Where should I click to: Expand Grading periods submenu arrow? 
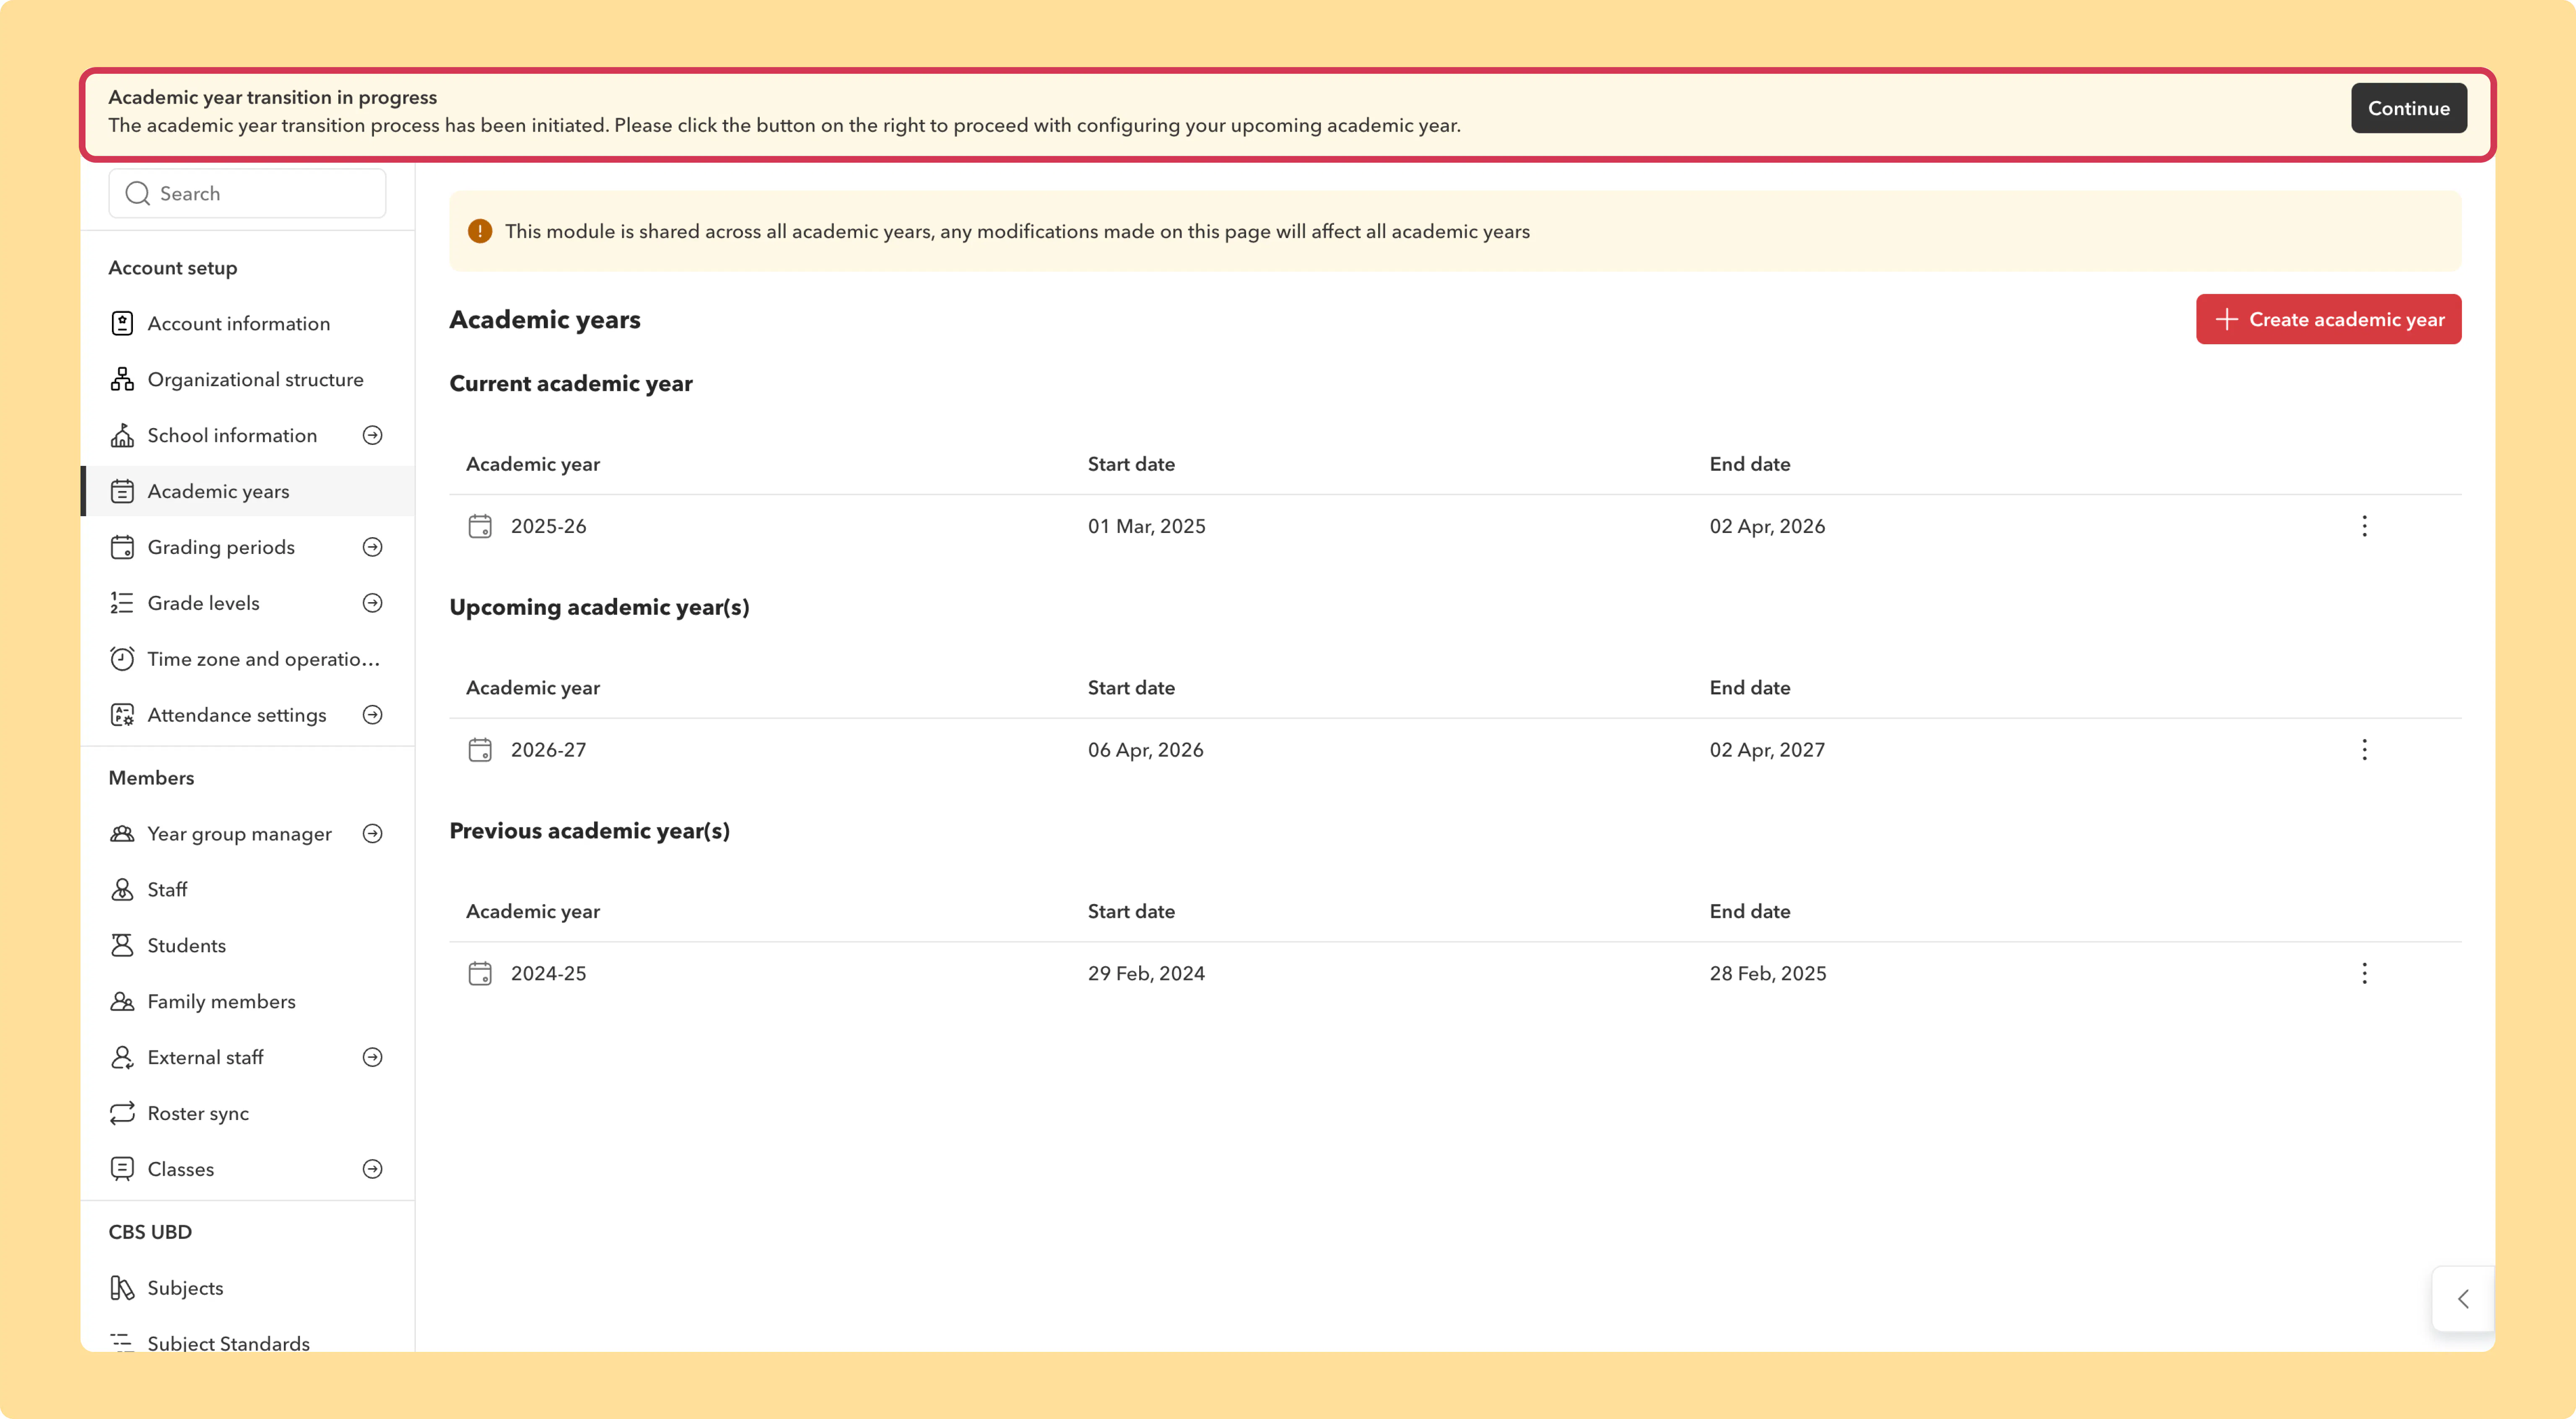tap(372, 547)
